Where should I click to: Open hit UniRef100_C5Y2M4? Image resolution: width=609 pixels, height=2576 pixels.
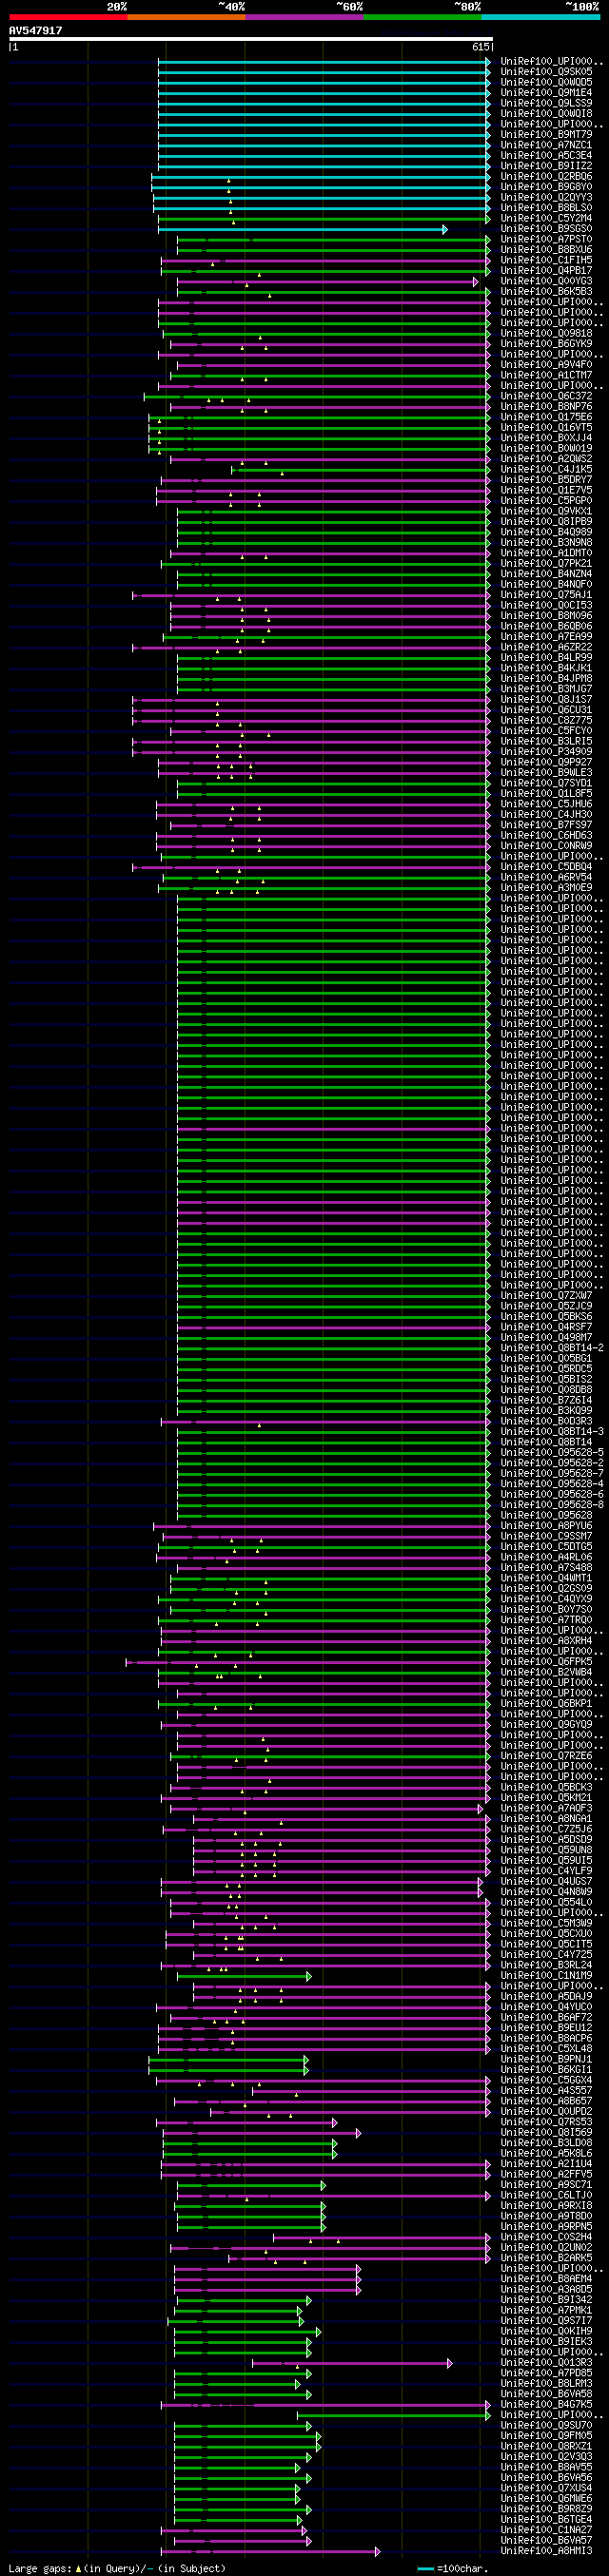(x=546, y=219)
